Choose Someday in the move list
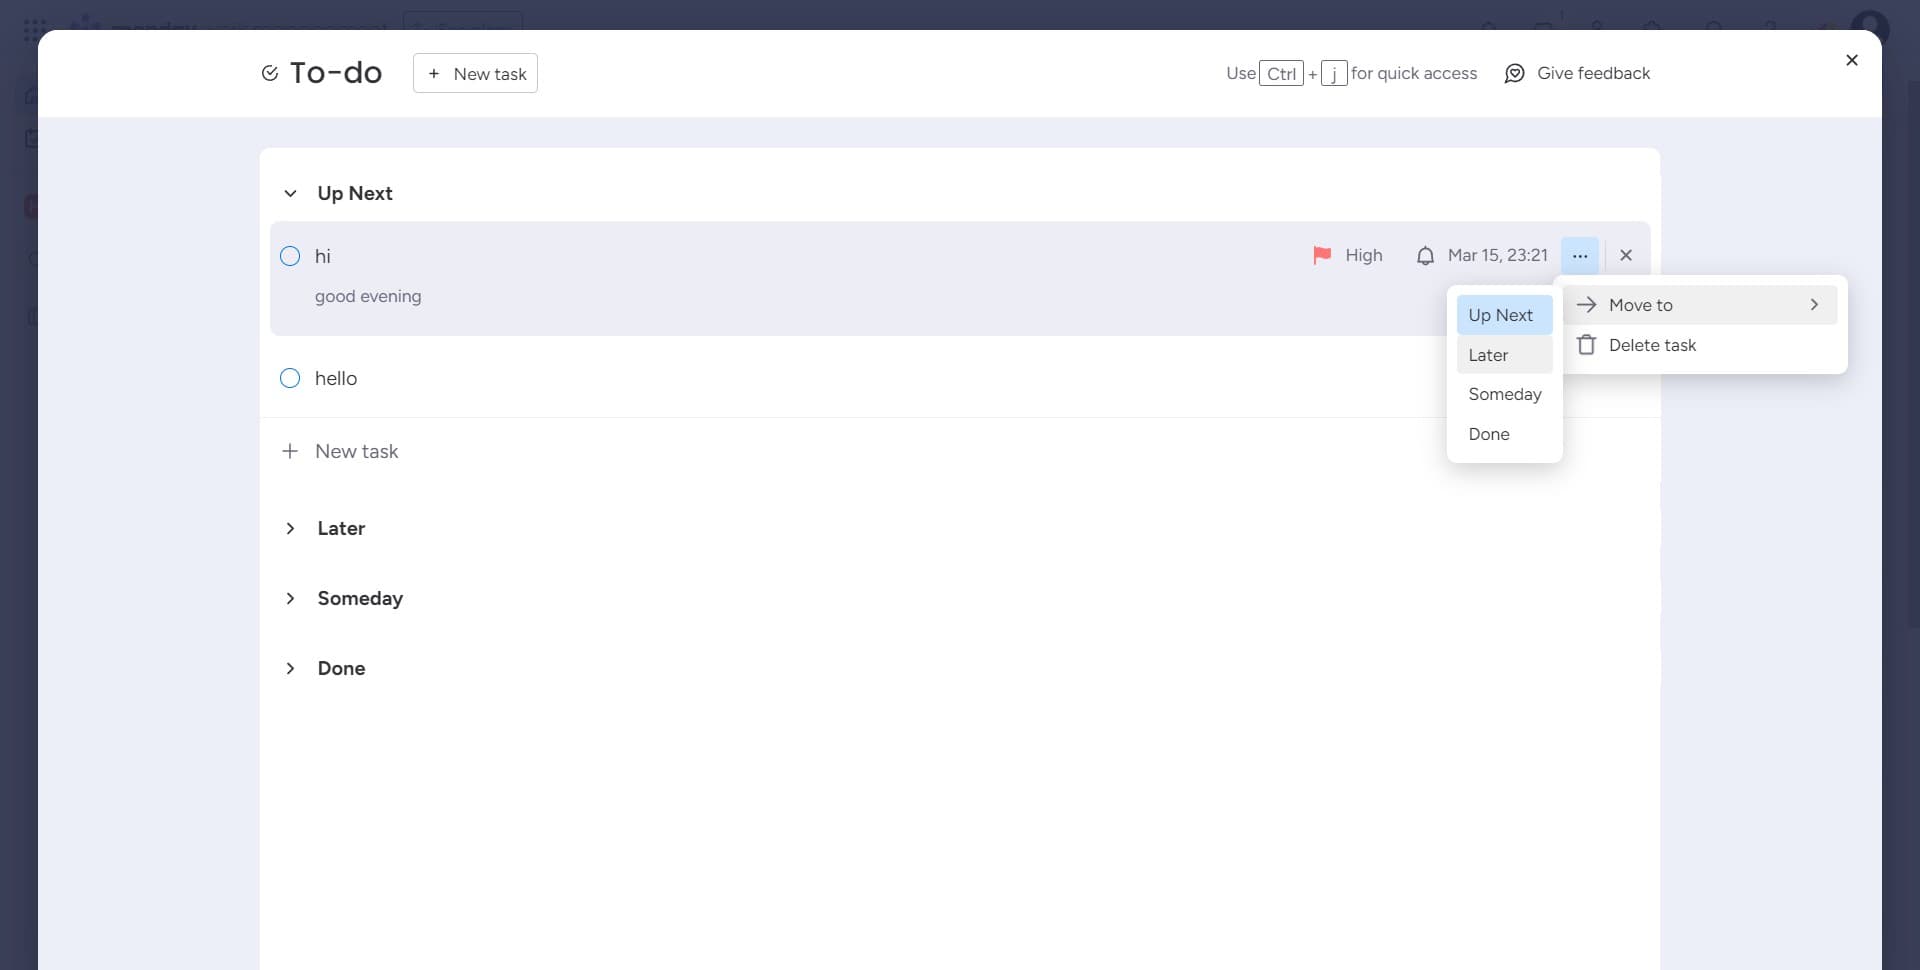 pos(1504,394)
